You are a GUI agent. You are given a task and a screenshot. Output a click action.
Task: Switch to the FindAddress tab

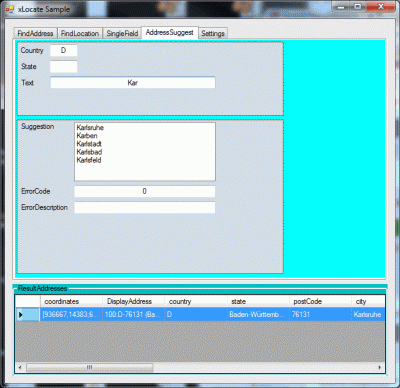[x=35, y=33]
